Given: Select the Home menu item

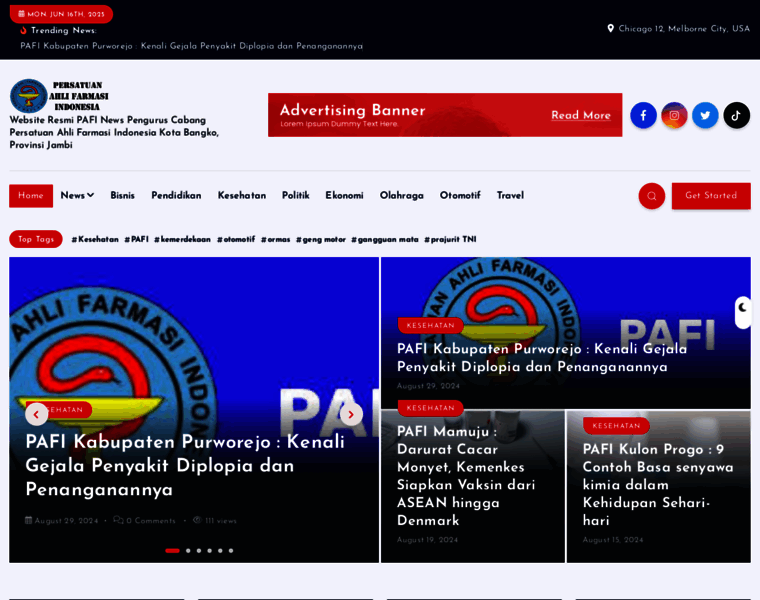Looking at the screenshot, I should pyautogui.click(x=31, y=196).
